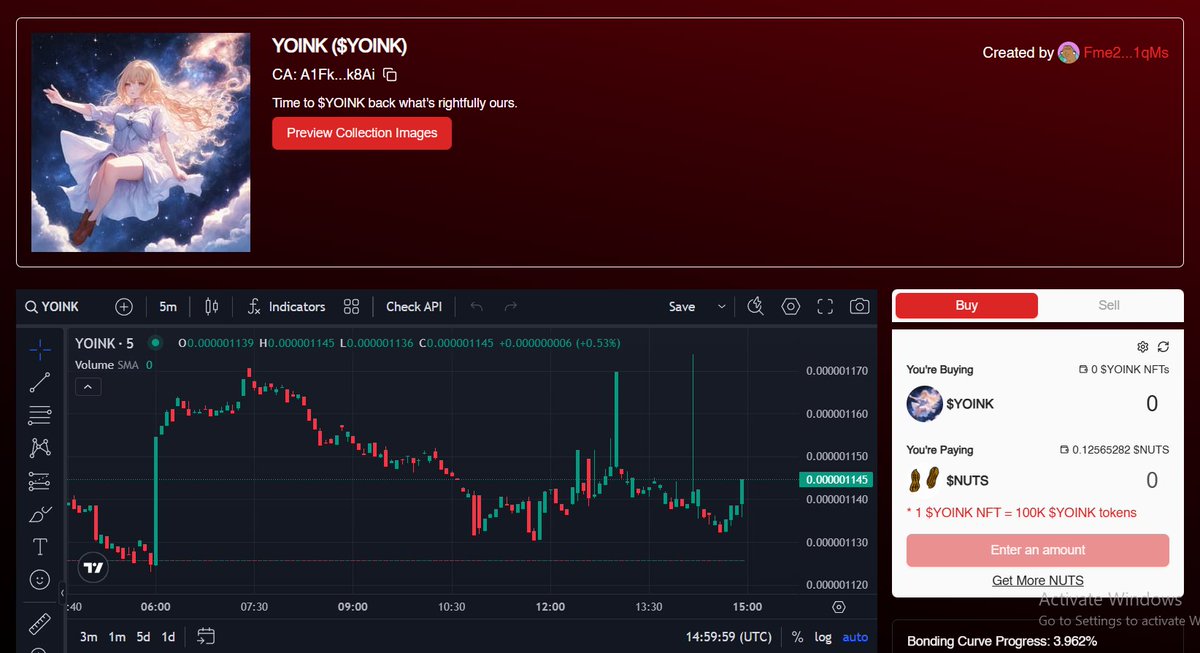Open the chart quick search icon
The height and width of the screenshot is (653, 1200).
click(x=756, y=307)
